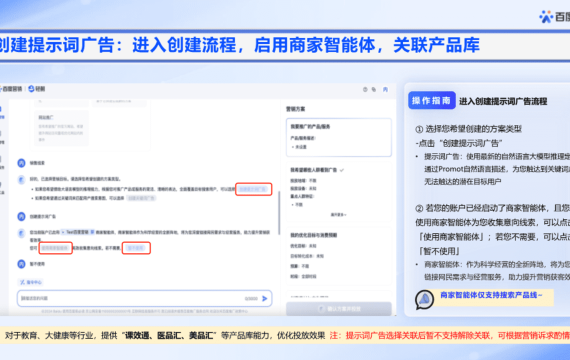The image size is (570, 360).
Task: Click the 确认方案并投放 button
Action: [x=339, y=309]
